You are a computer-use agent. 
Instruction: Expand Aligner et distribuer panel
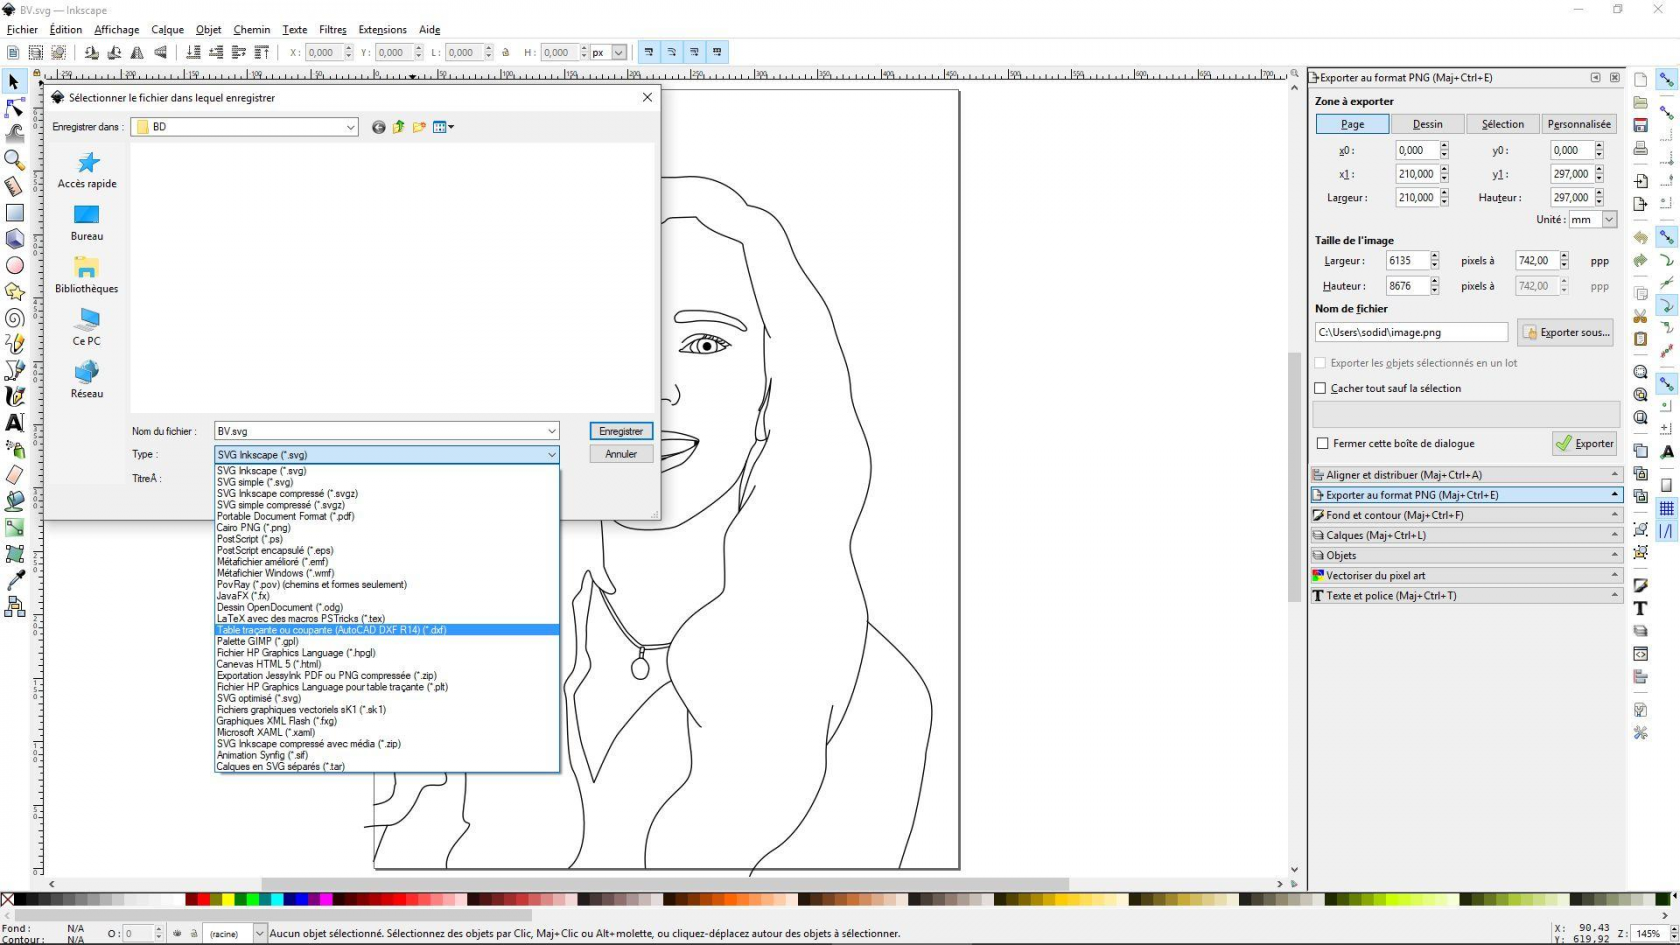(1466, 475)
